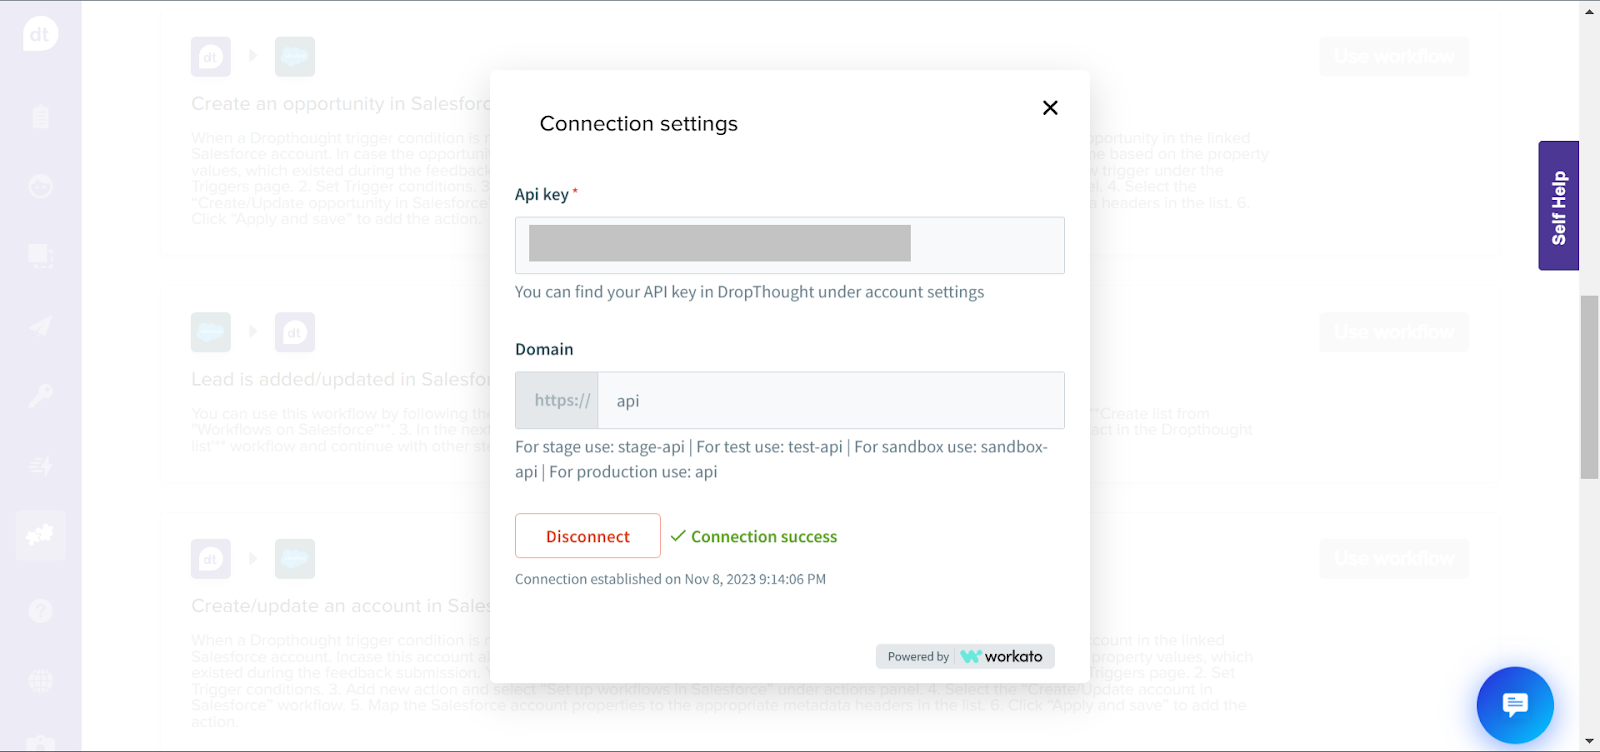Open the clipboard surveys icon in sidebar
Image resolution: width=1600 pixels, height=752 pixels.
(x=40, y=117)
